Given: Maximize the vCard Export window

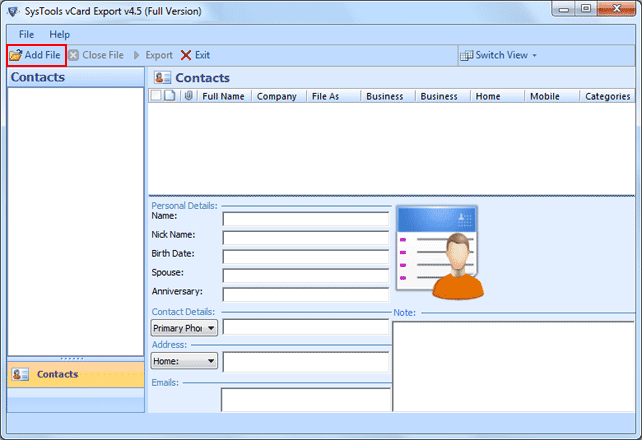Looking at the screenshot, I should (586, 9).
